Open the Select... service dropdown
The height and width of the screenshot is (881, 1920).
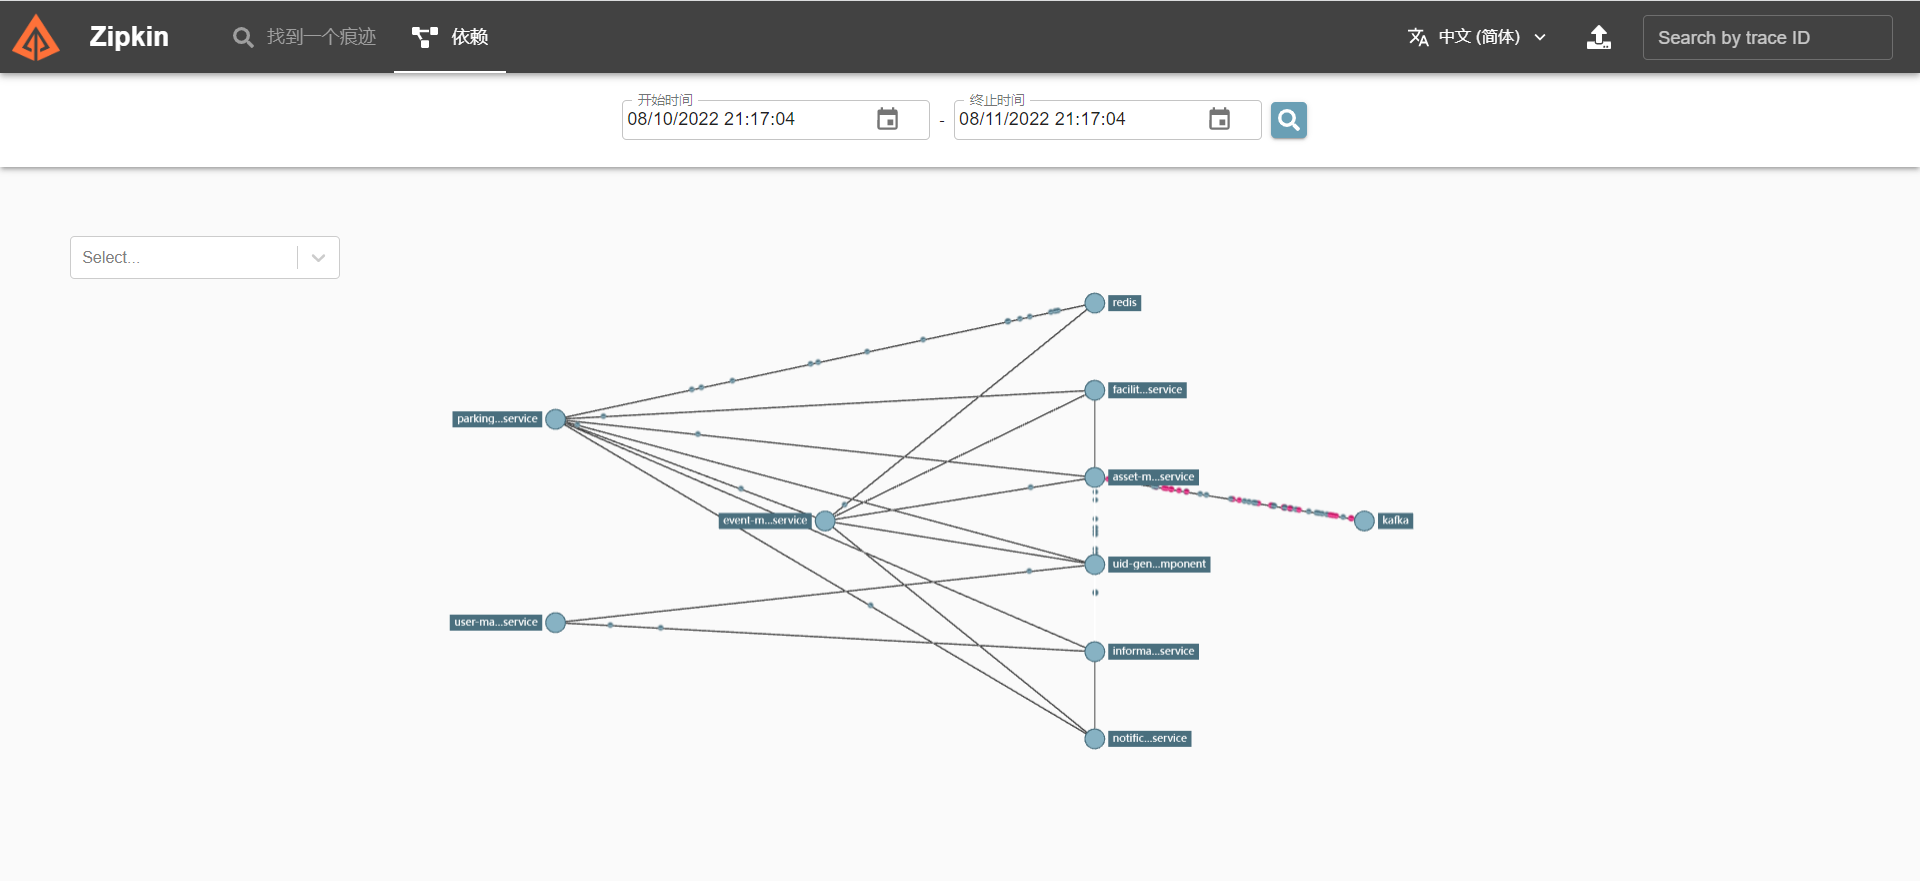(205, 257)
